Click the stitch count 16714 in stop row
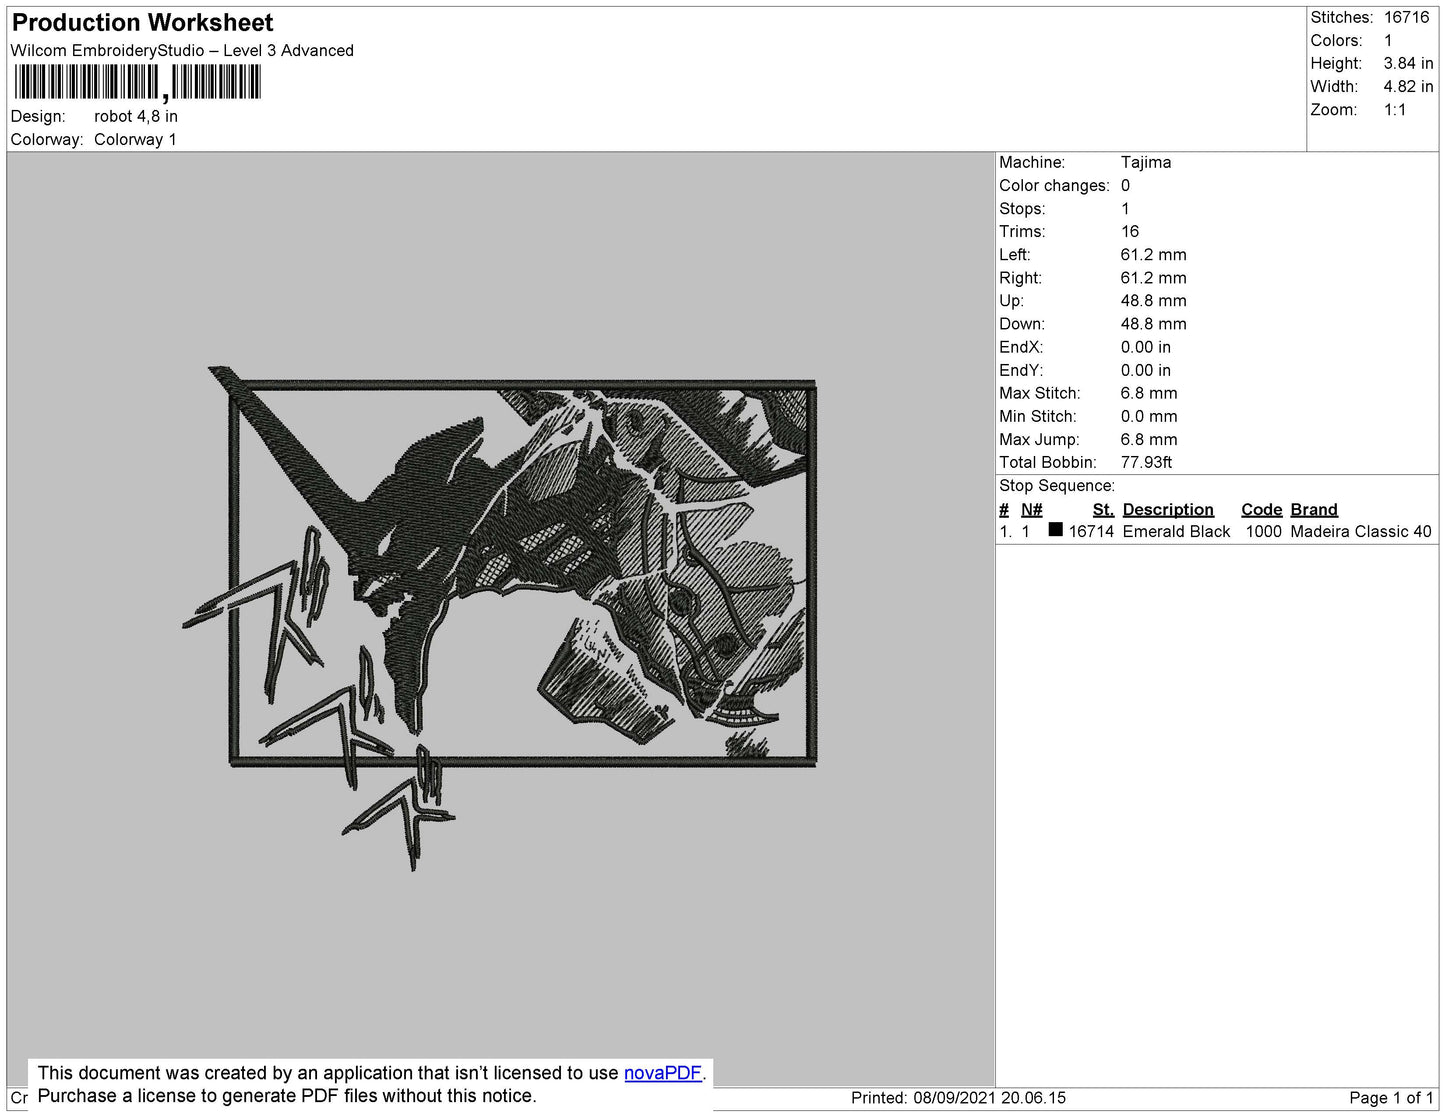Viewport: 1445px width, 1117px height. (x=1091, y=532)
